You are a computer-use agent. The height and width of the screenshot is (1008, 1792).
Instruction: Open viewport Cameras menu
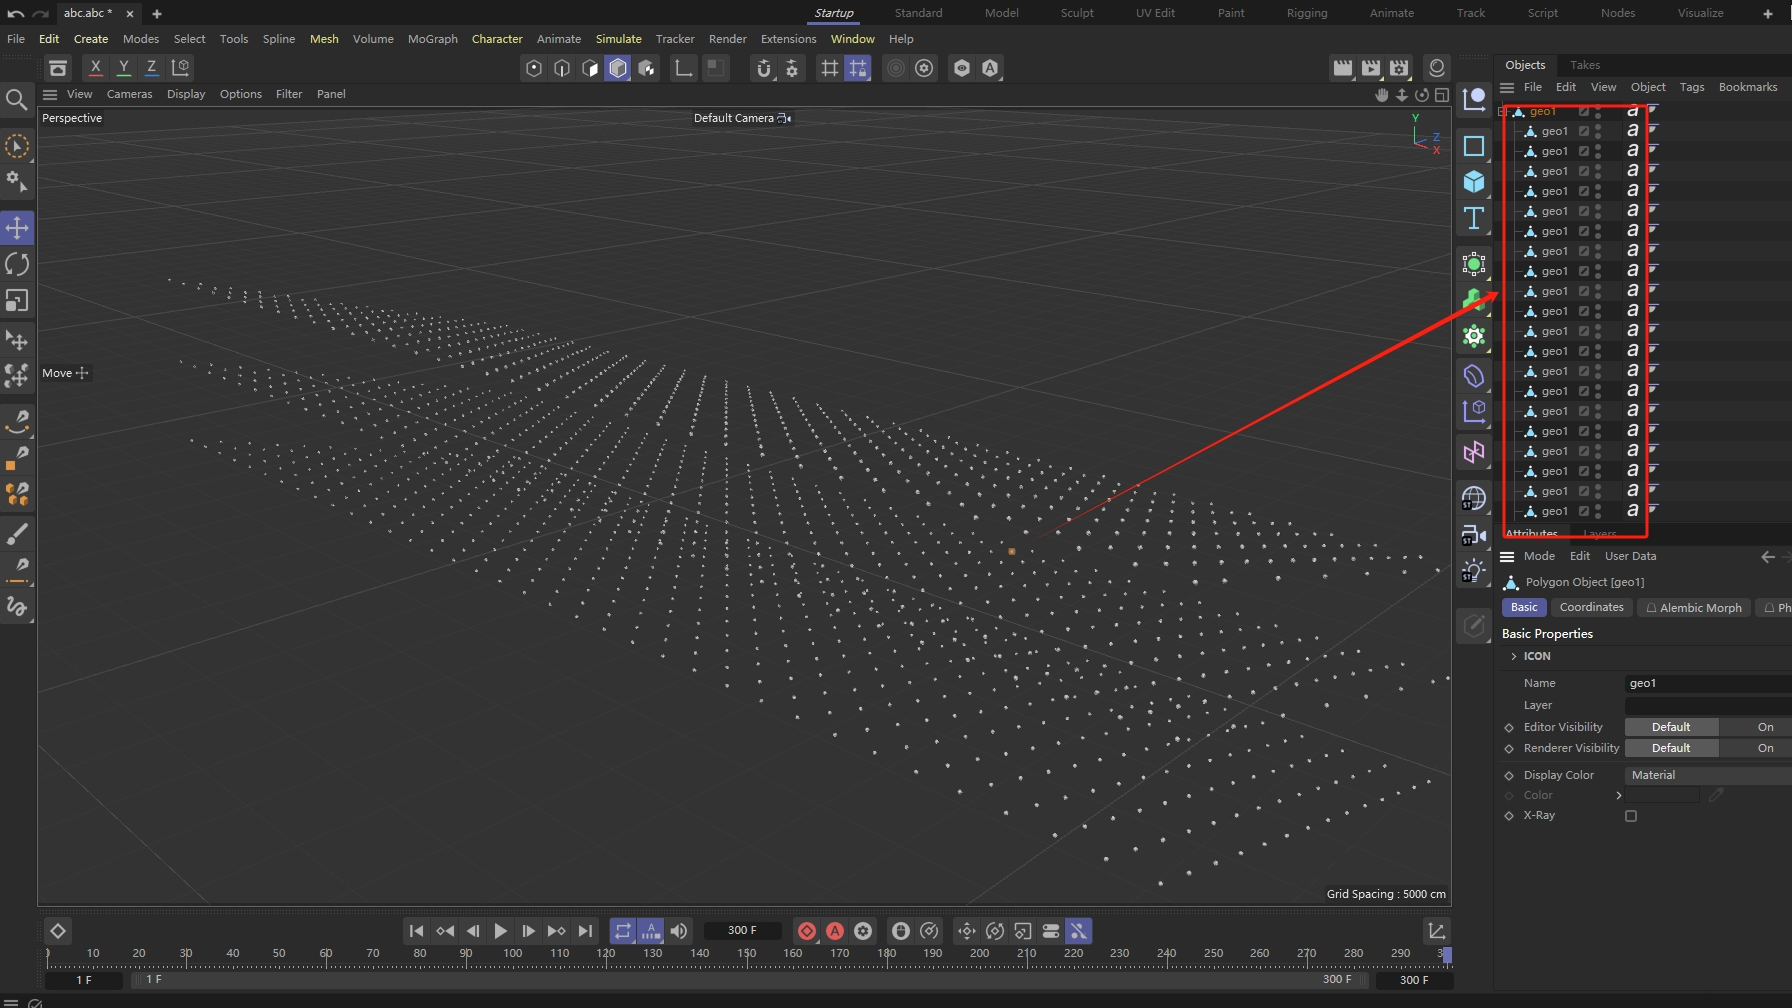129,94
